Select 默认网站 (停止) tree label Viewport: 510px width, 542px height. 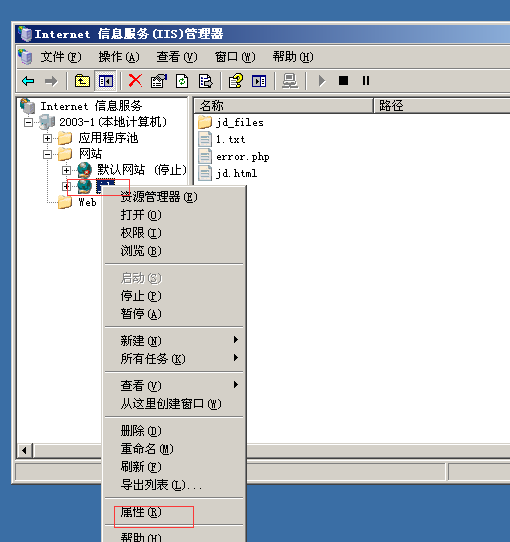tap(142, 170)
